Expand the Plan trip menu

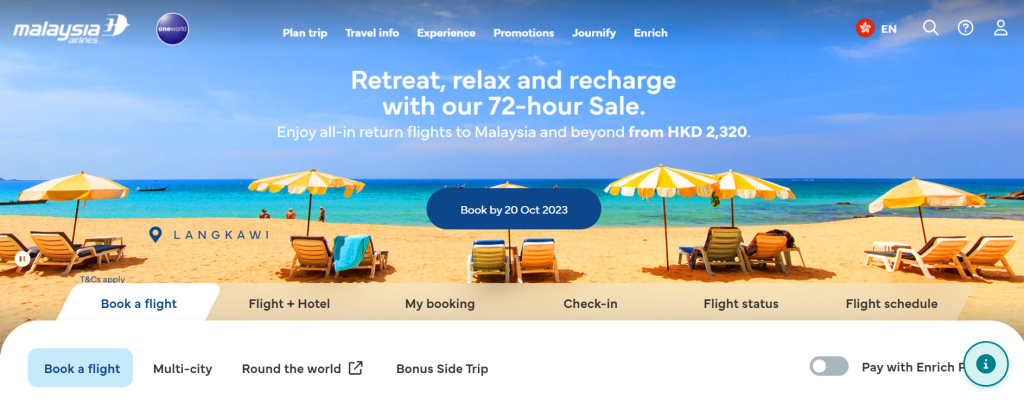[x=305, y=33]
